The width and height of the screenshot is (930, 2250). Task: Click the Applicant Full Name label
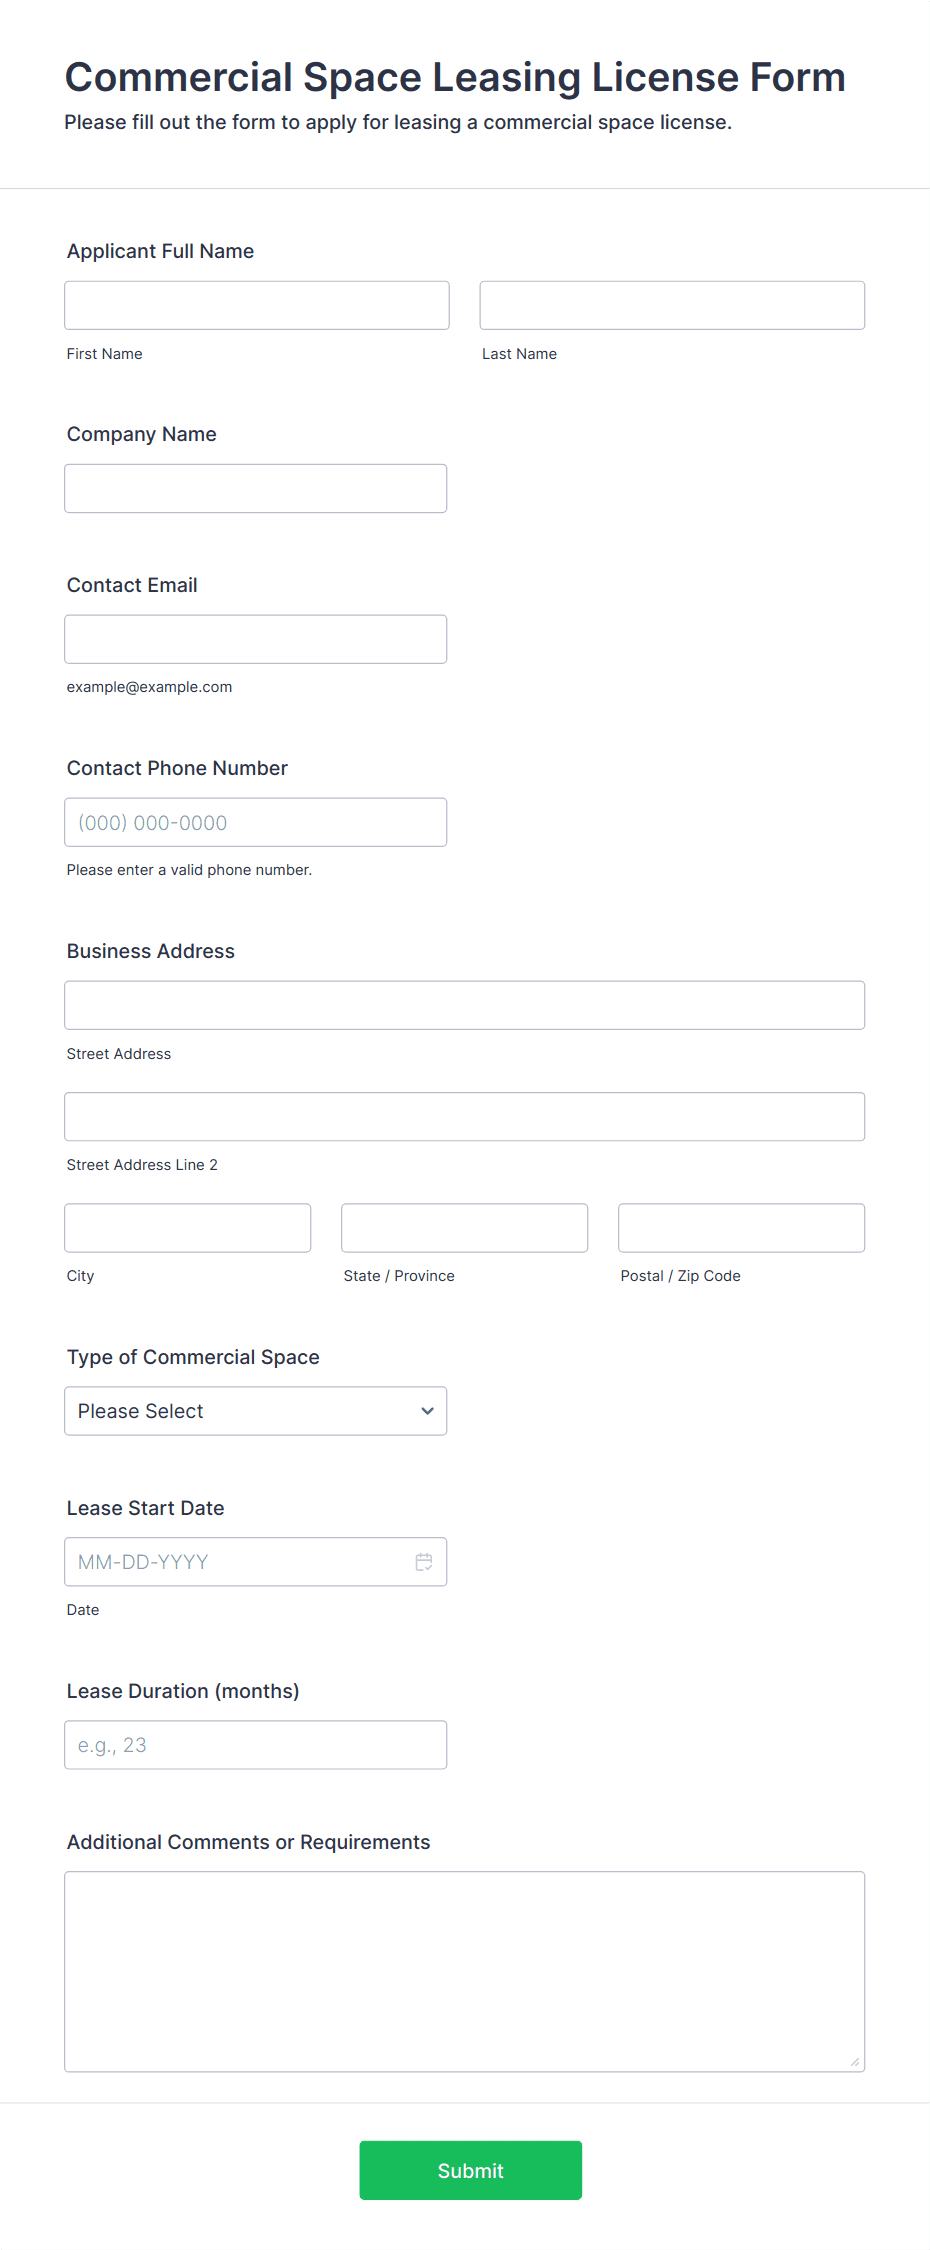[x=160, y=251]
